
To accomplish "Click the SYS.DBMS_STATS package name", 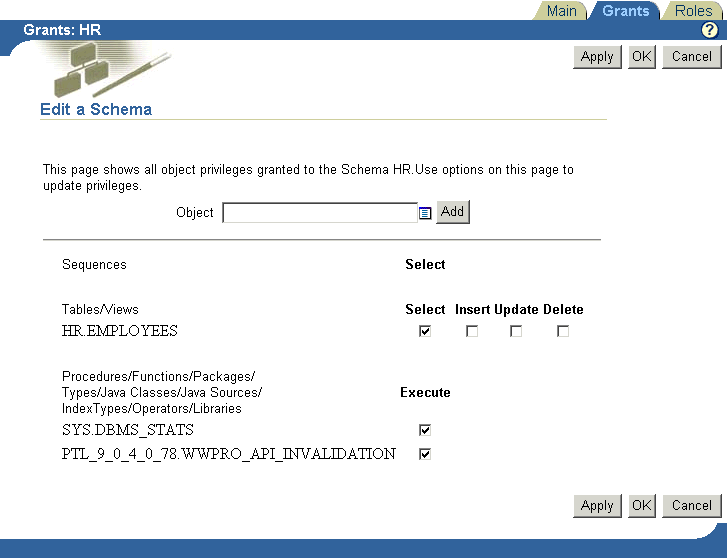I will (x=128, y=430).
